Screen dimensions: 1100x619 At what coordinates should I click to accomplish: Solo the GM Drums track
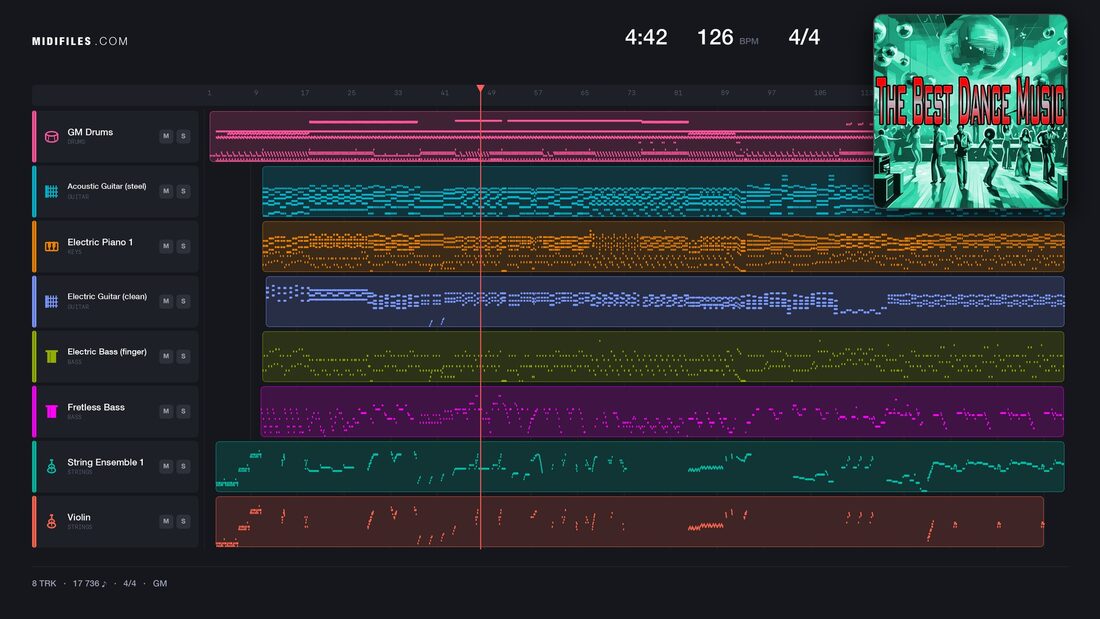click(183, 136)
